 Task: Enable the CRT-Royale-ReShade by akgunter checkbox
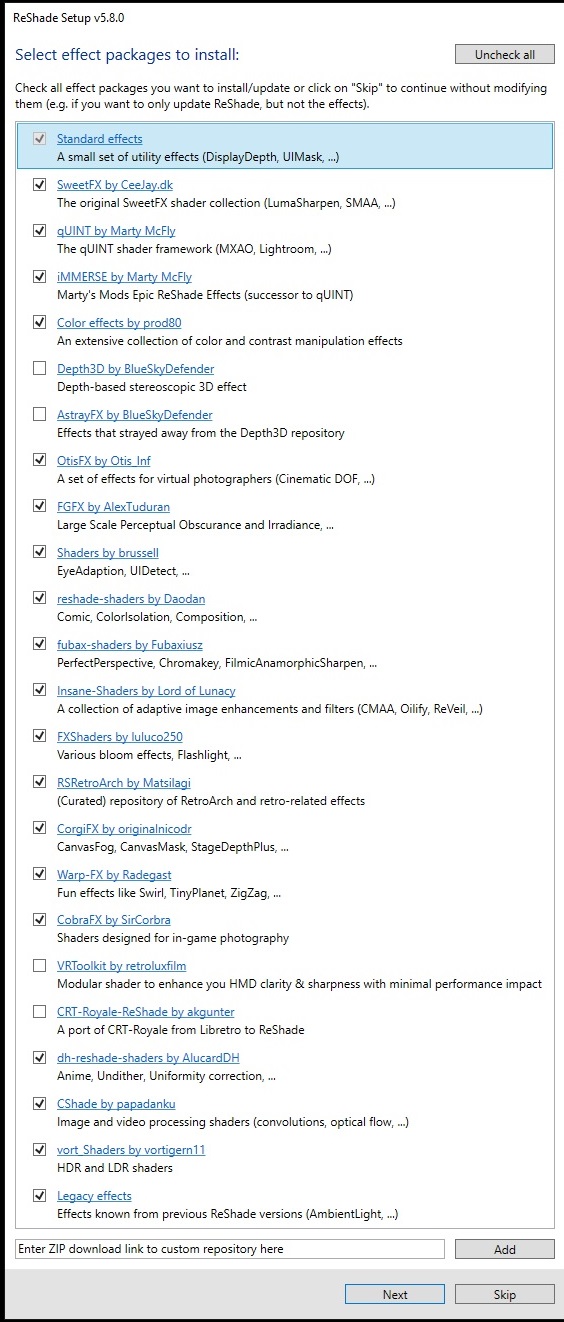(x=39, y=1012)
